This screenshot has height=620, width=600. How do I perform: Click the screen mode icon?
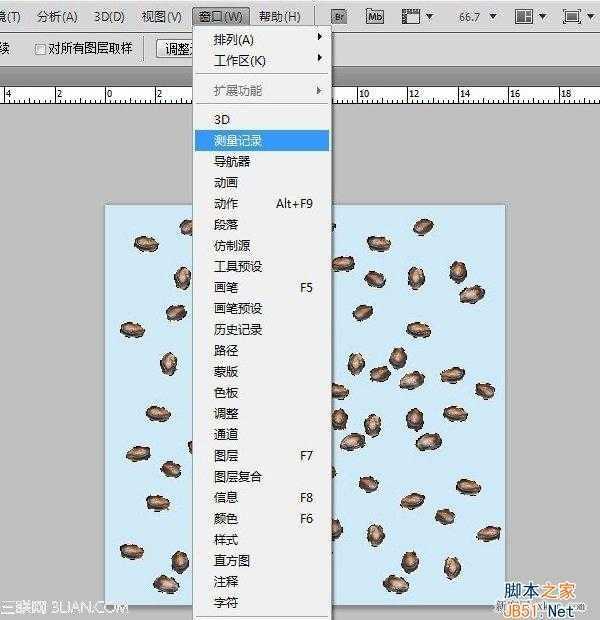(x=577, y=16)
